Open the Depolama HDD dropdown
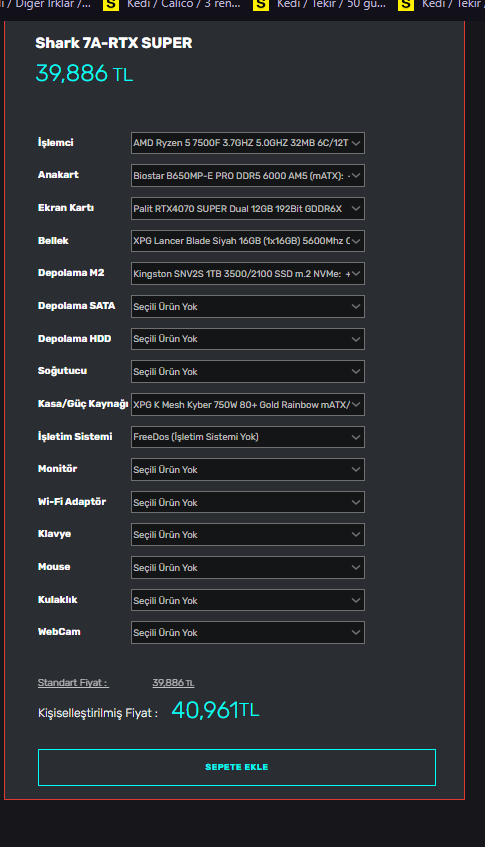485x847 pixels. pyautogui.click(x=247, y=339)
